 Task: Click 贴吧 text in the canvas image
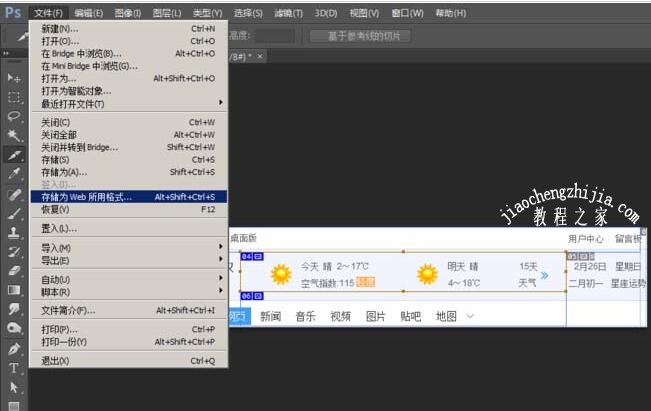coord(411,317)
